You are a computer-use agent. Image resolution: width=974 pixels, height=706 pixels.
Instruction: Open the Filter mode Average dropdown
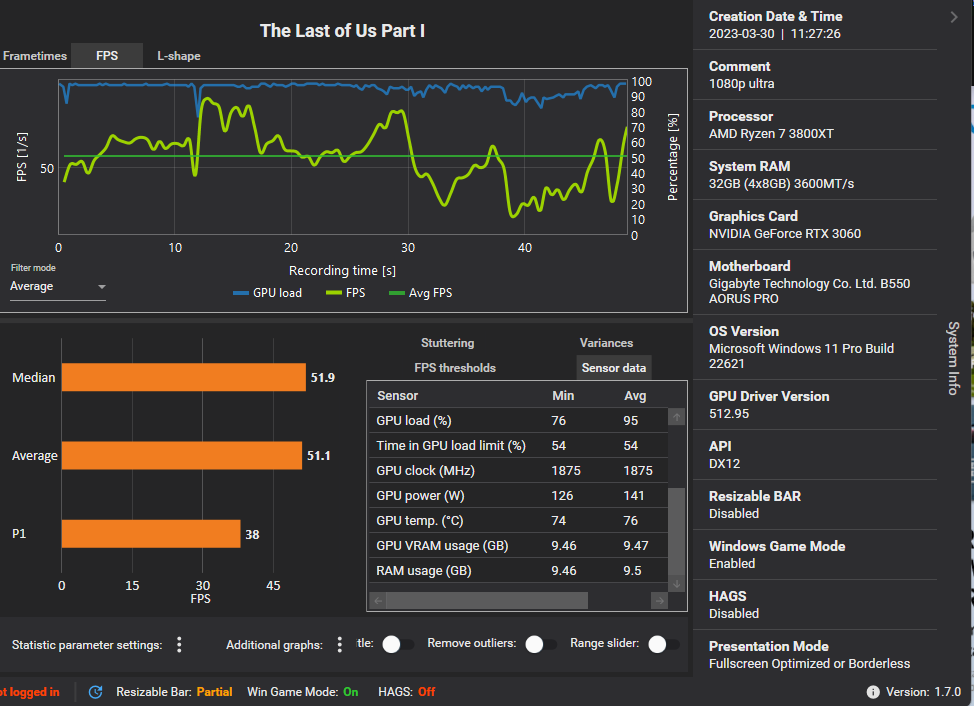tap(58, 286)
